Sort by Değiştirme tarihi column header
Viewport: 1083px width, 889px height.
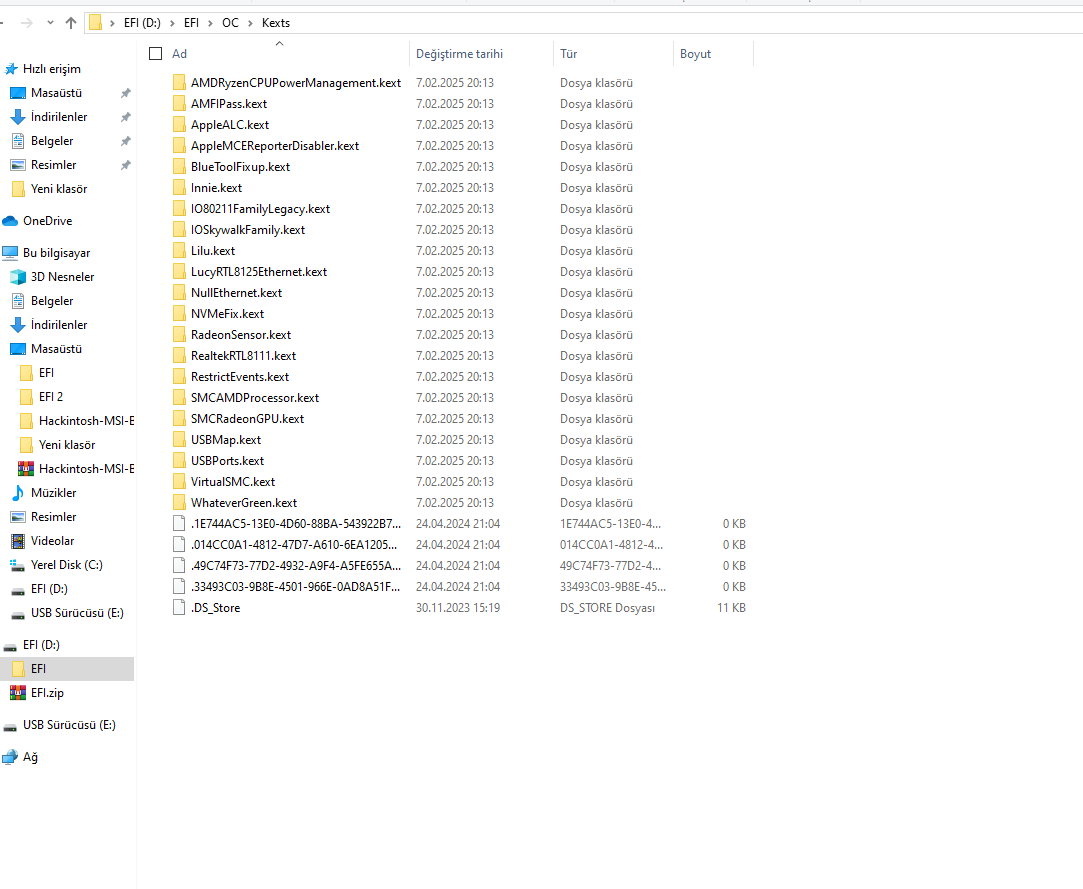click(459, 54)
